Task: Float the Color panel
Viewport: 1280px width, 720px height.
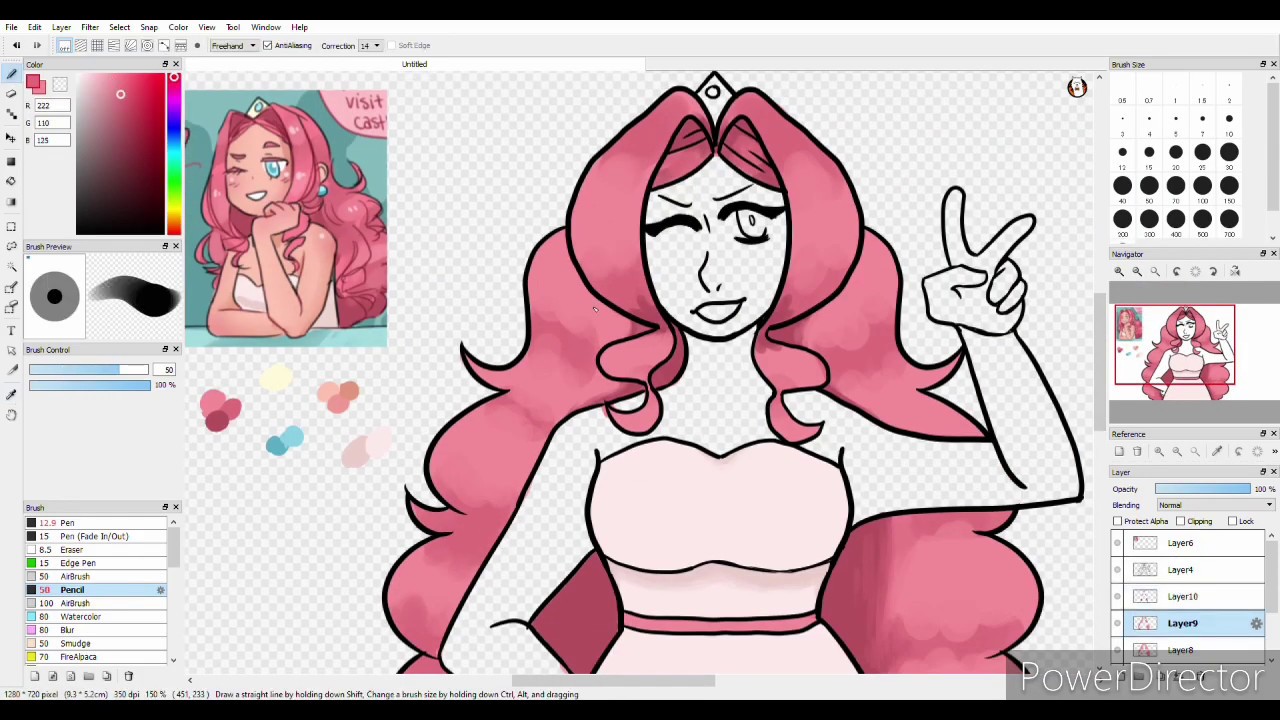Action: tap(165, 64)
